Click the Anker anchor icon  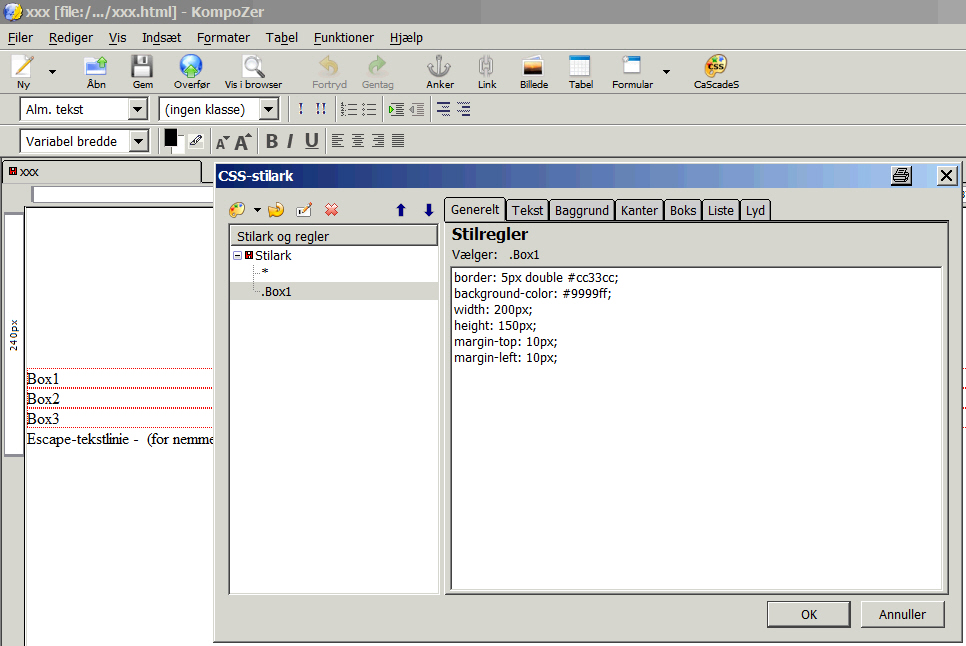point(439,68)
